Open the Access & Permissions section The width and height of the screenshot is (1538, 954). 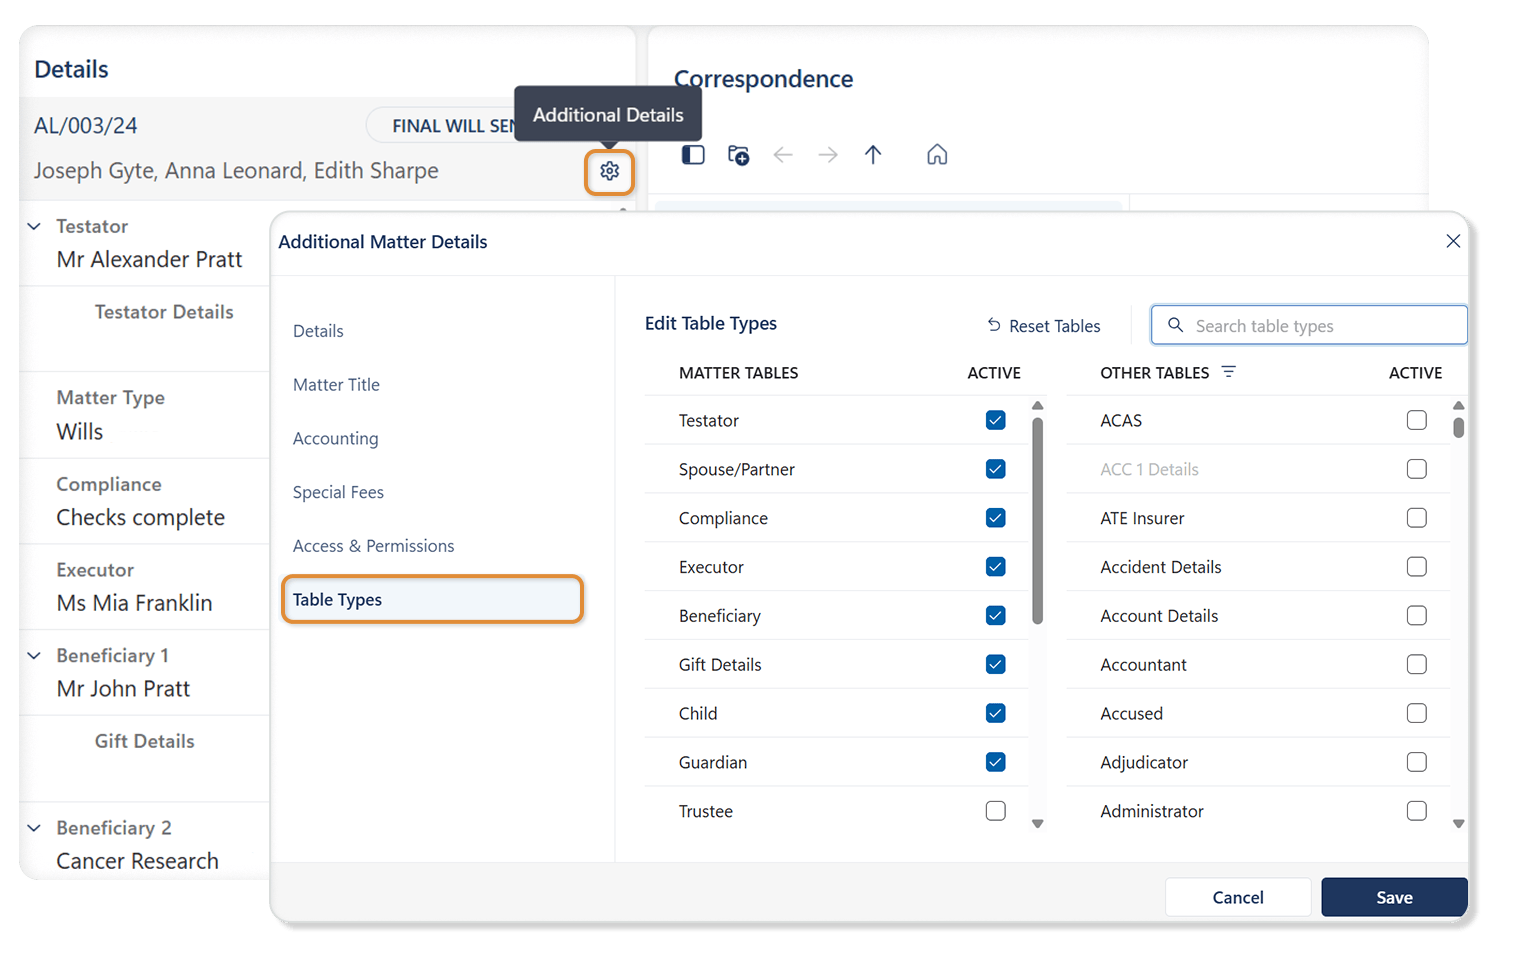coord(373,546)
